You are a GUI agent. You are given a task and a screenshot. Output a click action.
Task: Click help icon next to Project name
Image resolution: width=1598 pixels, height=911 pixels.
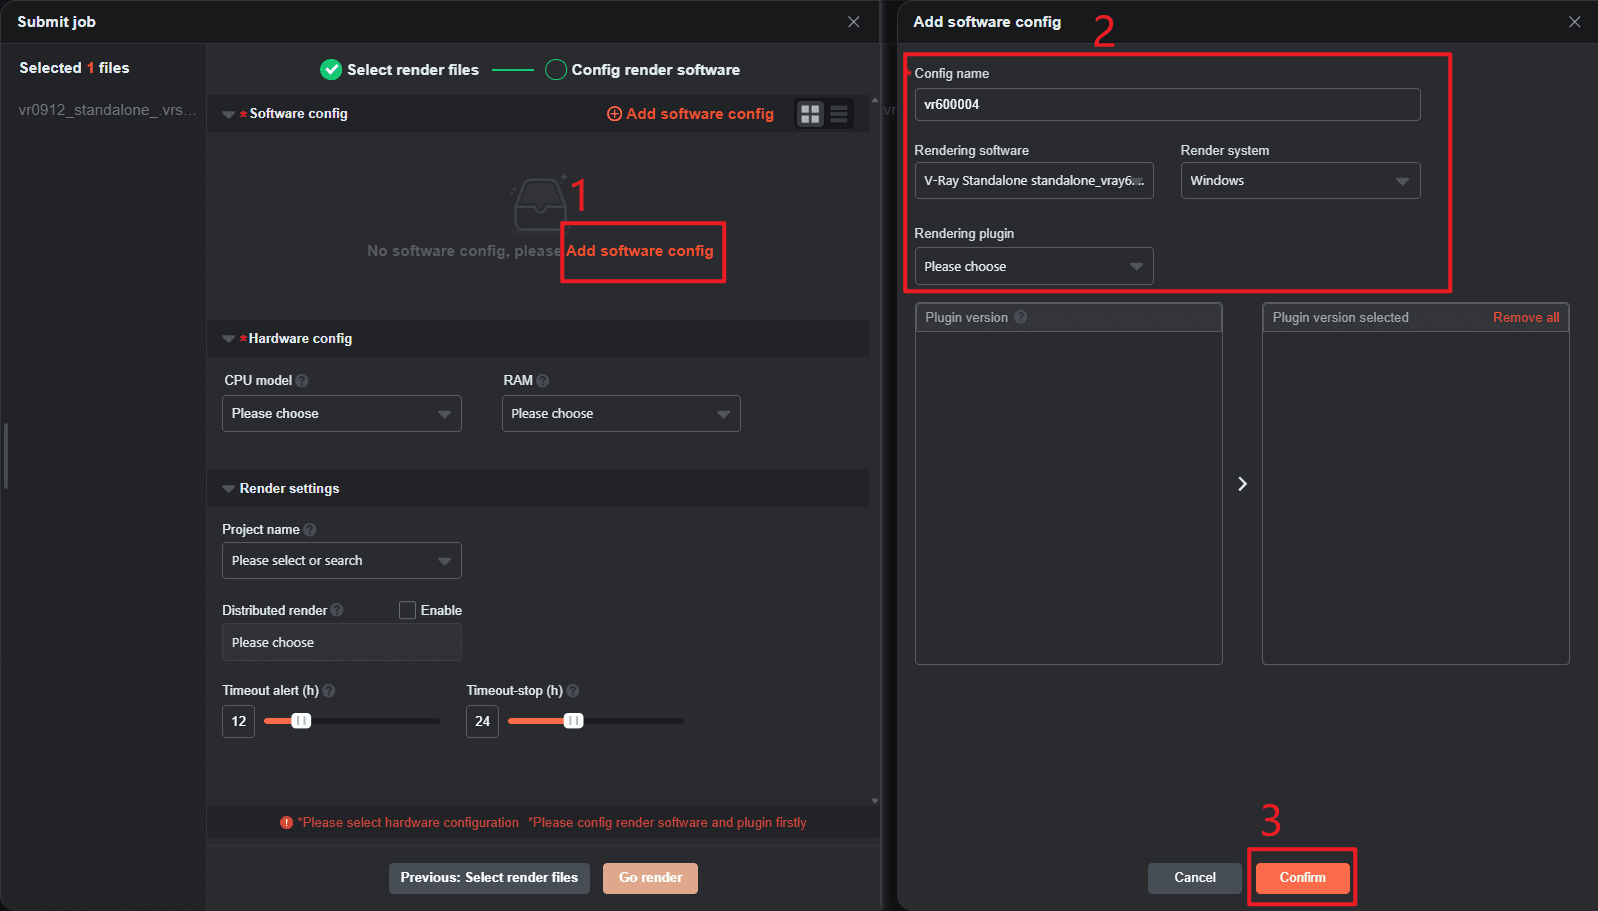point(310,530)
